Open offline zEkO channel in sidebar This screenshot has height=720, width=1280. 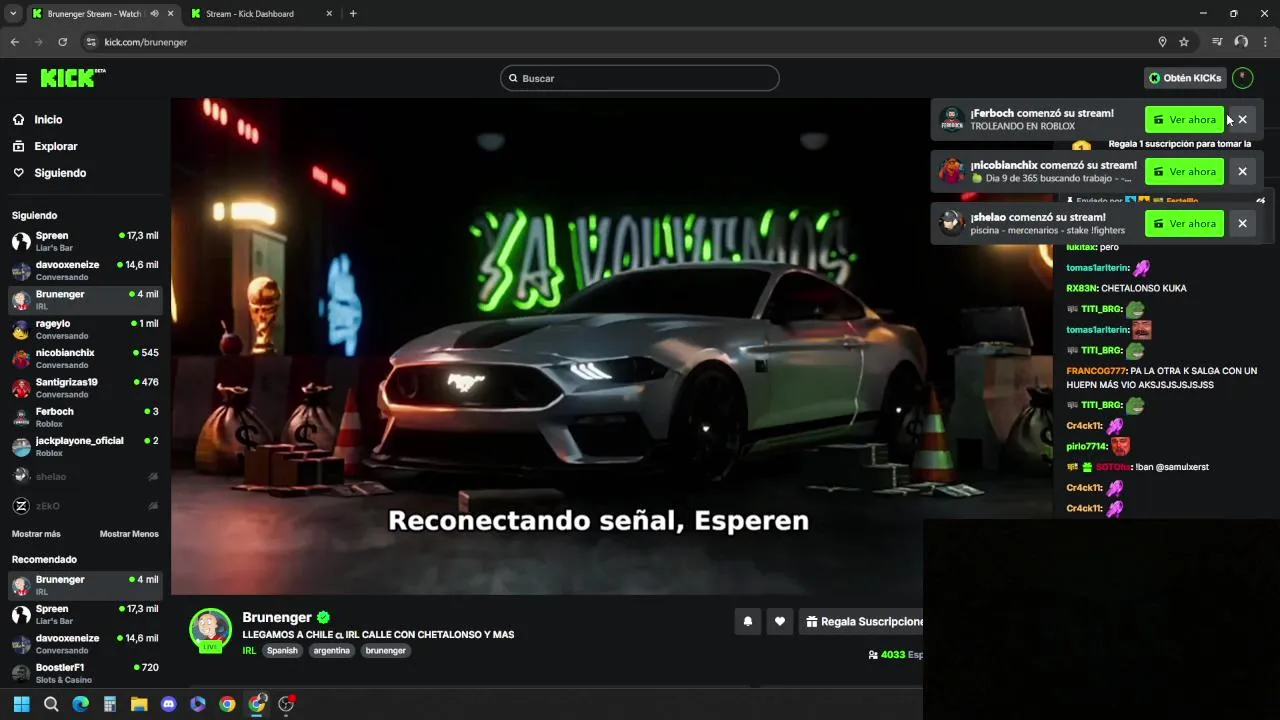85,506
